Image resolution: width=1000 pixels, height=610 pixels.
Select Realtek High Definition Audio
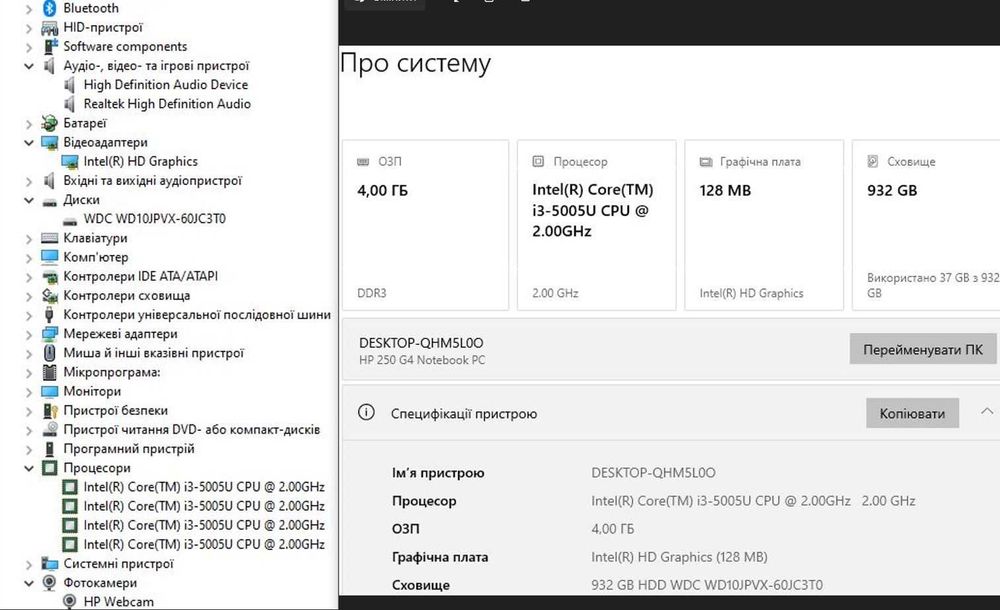click(x=167, y=104)
